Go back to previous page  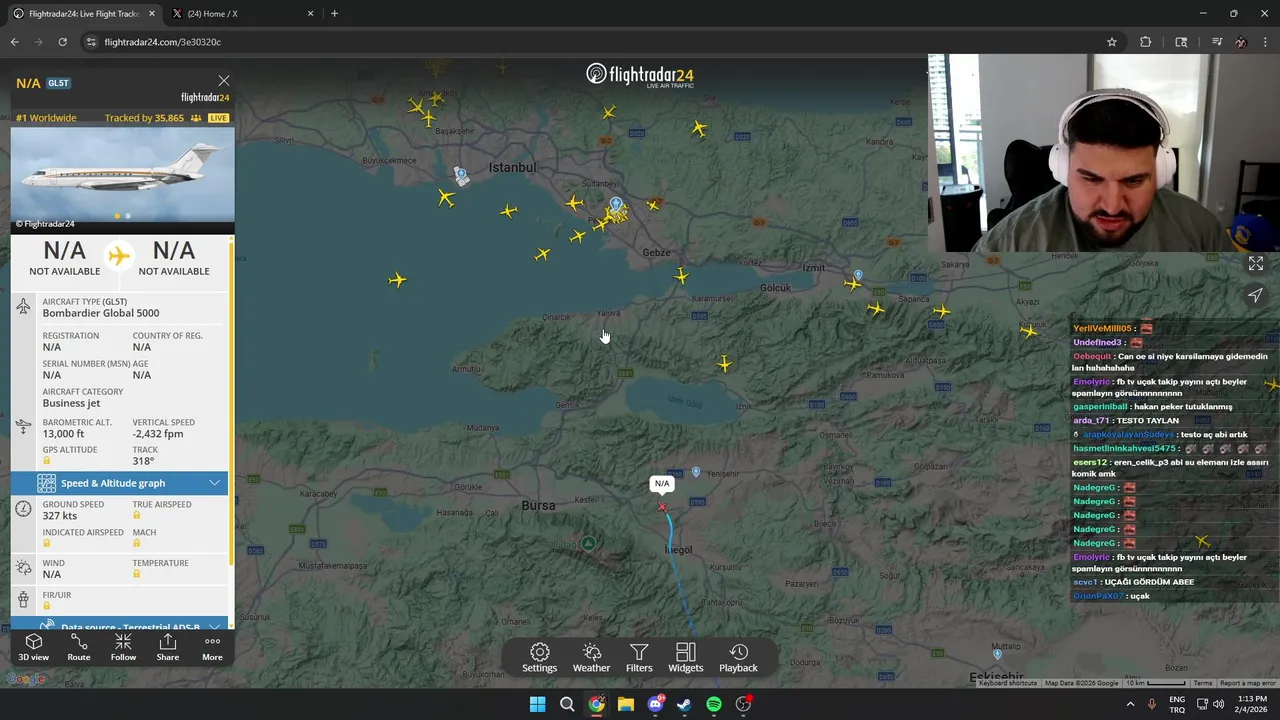15,42
